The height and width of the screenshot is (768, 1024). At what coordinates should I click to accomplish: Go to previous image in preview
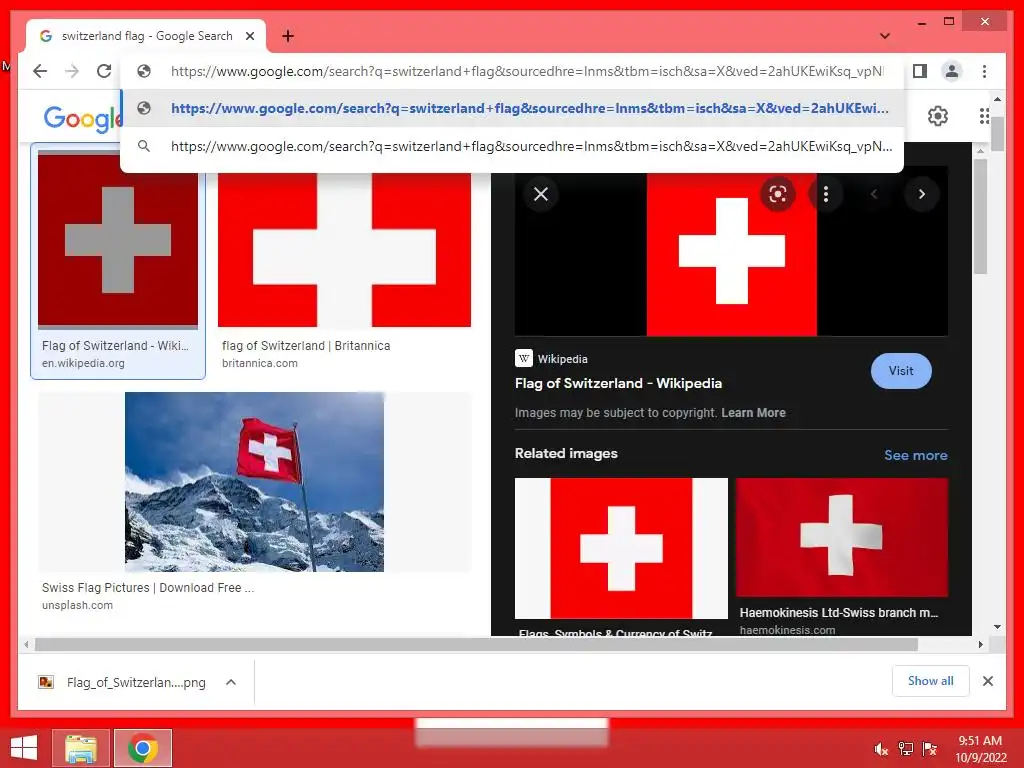point(874,194)
